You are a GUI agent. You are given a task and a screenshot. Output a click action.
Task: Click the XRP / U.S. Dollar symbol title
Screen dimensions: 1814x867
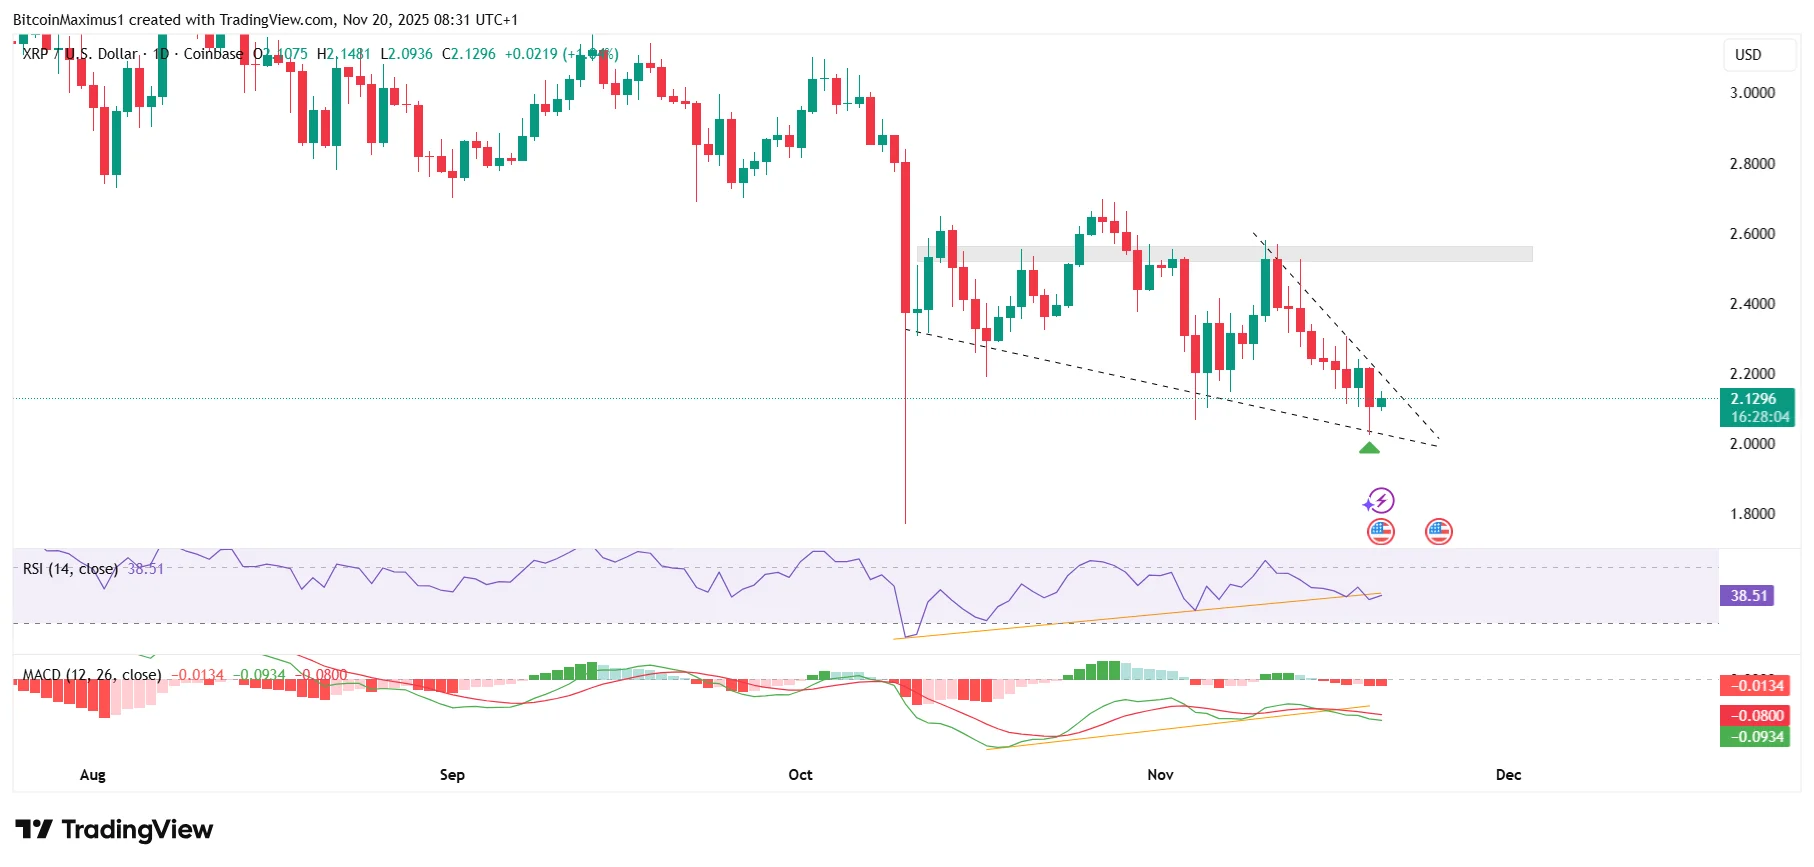80,54
